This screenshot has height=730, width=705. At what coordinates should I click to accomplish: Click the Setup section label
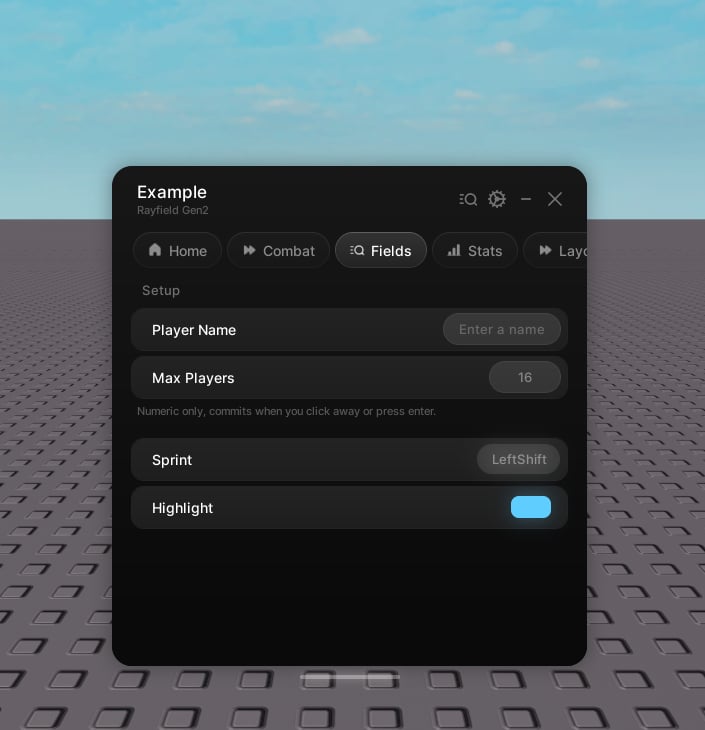[x=161, y=291]
